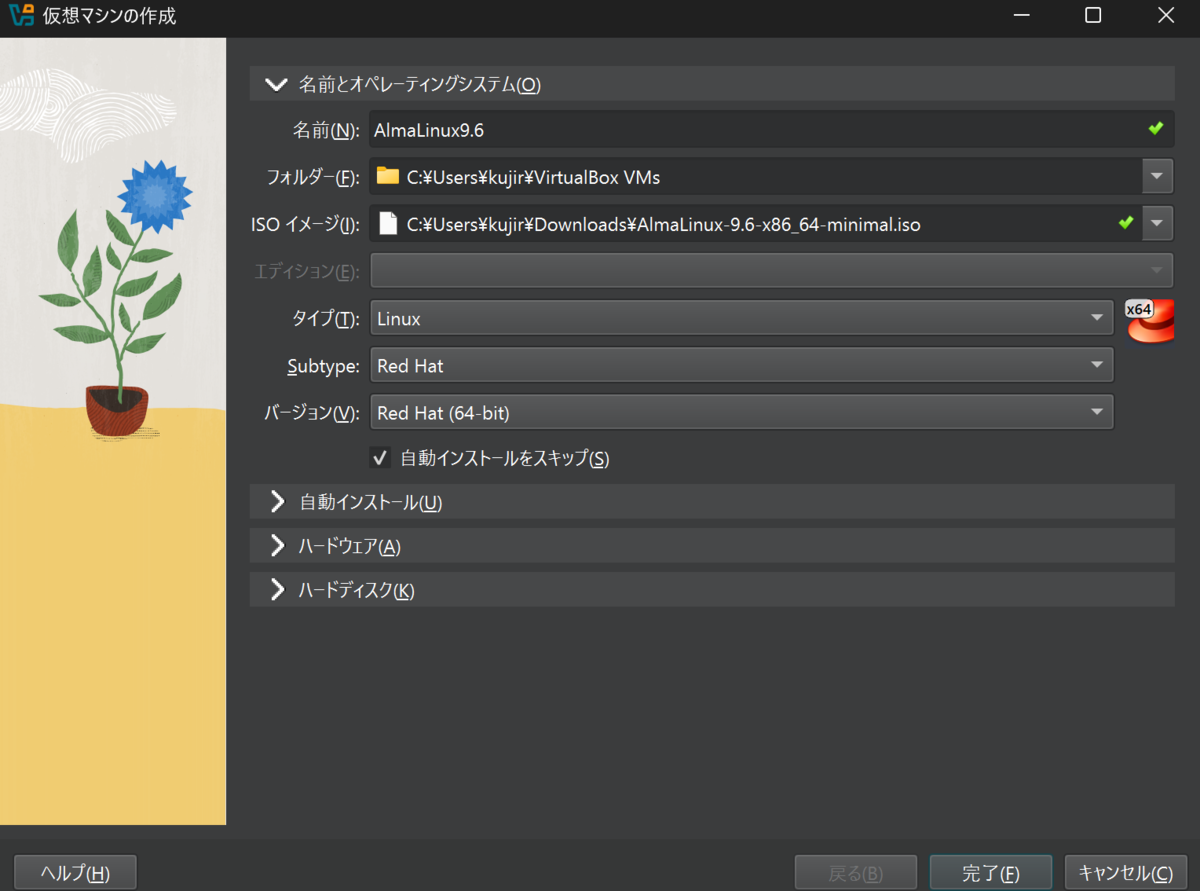Collapse the 名前とオペレーティングシステム section
The height and width of the screenshot is (891, 1200).
[x=276, y=84]
